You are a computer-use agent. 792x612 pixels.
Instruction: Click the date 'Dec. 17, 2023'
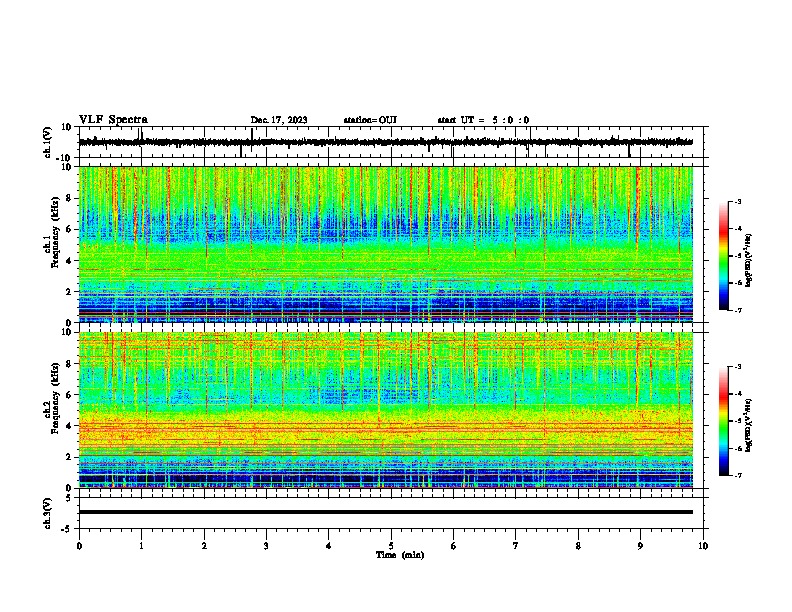click(279, 120)
